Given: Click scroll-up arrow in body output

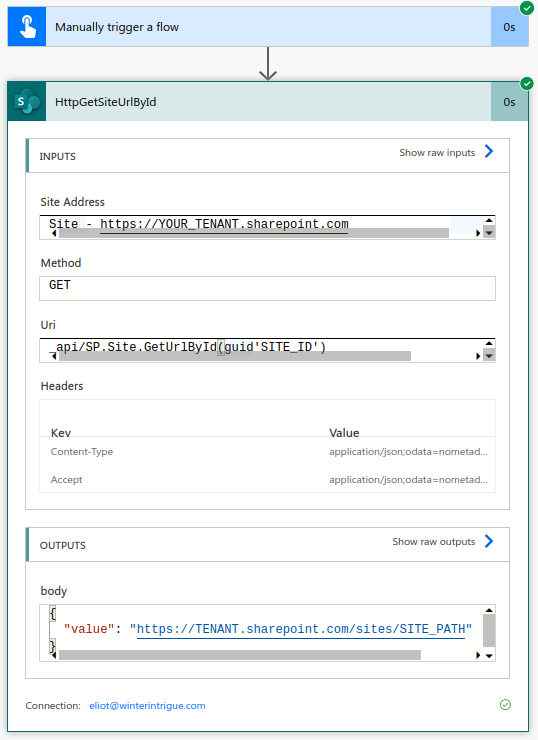Looking at the screenshot, I should click(x=489, y=610).
